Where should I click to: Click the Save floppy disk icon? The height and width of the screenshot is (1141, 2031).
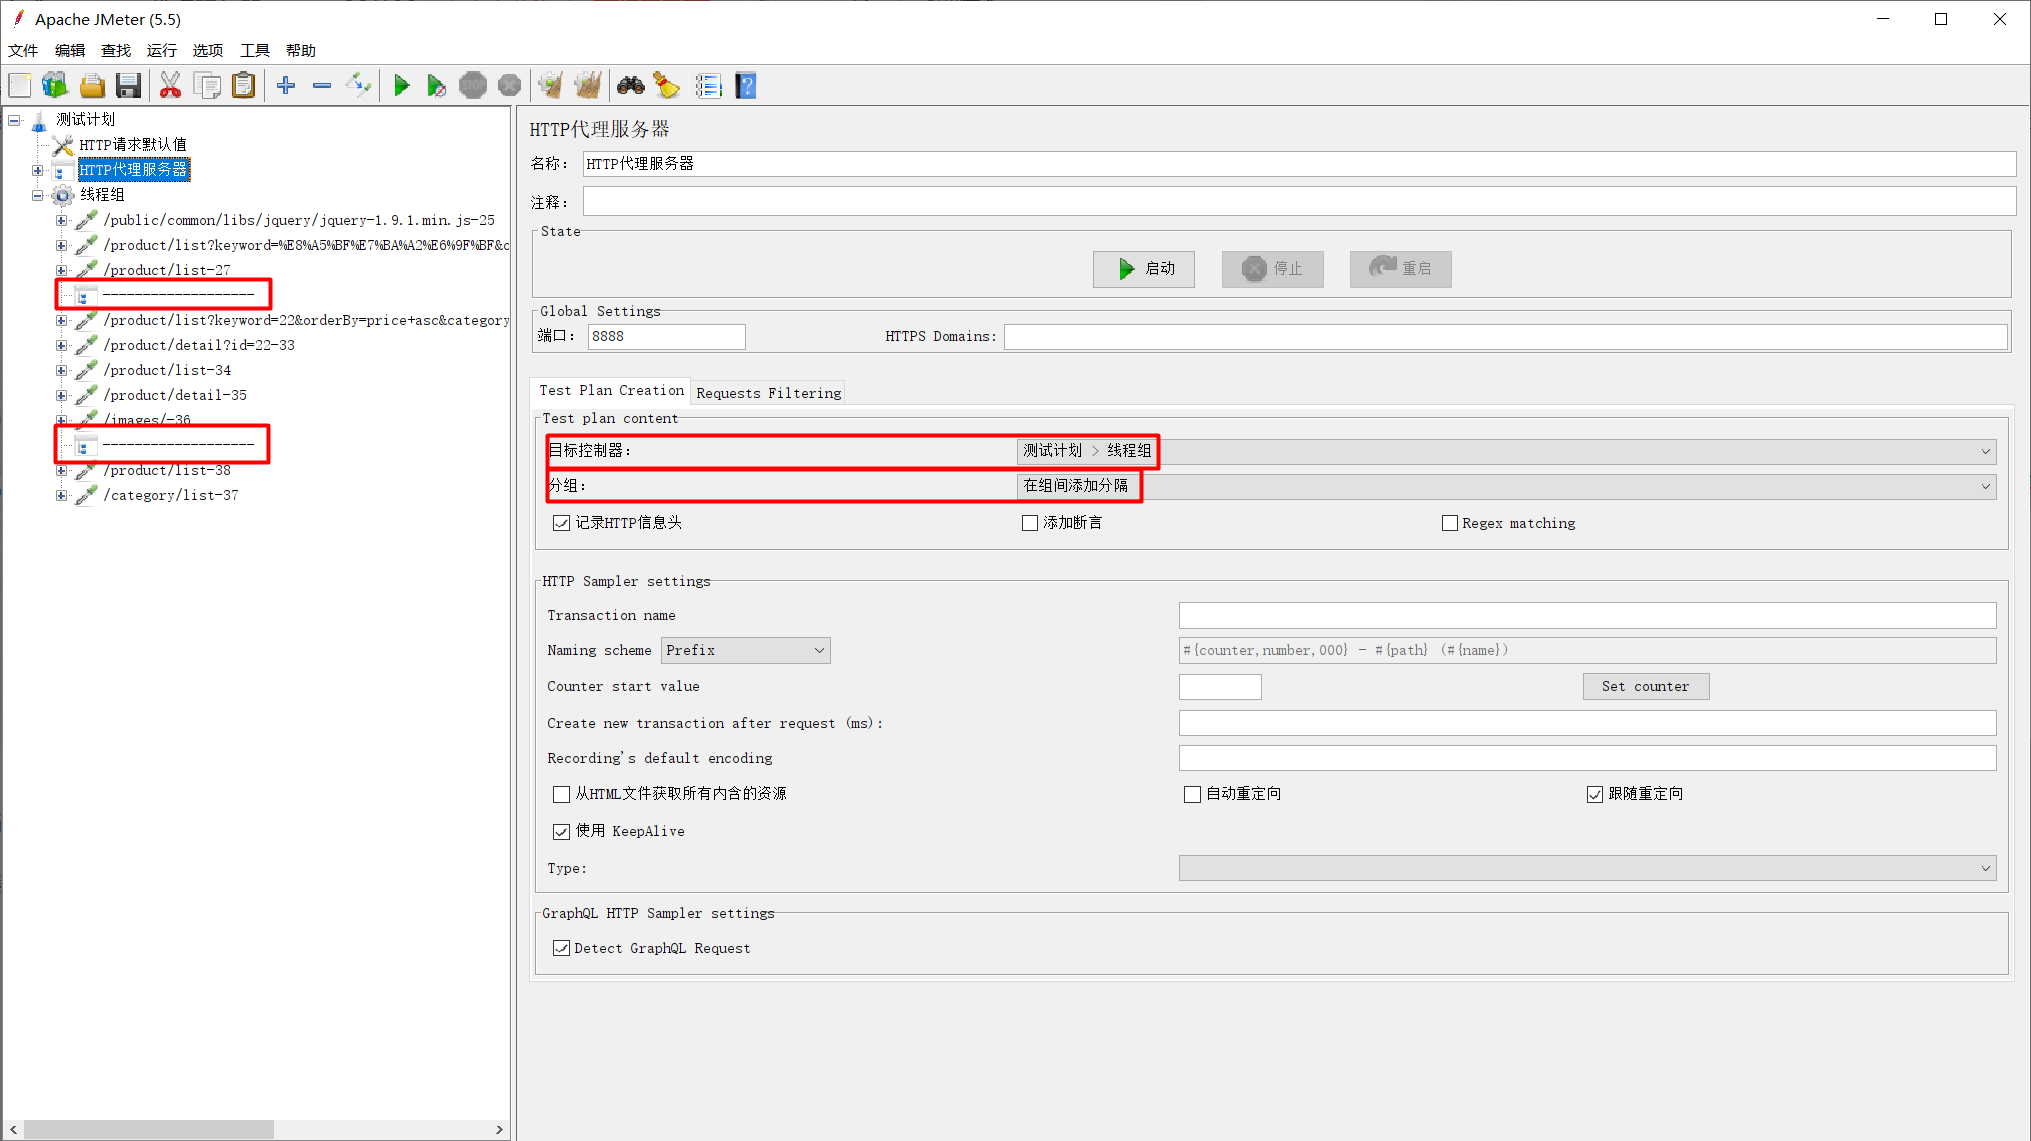tap(128, 86)
